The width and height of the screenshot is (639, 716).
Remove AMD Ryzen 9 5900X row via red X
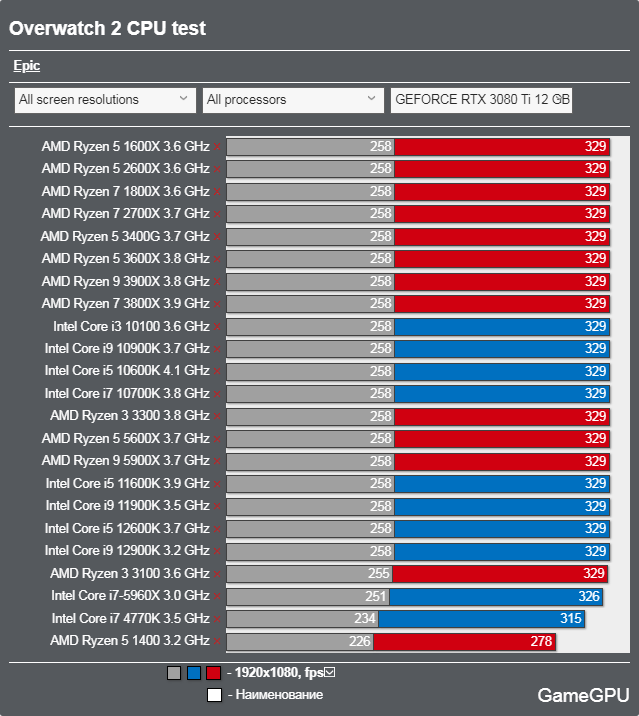coord(217,462)
